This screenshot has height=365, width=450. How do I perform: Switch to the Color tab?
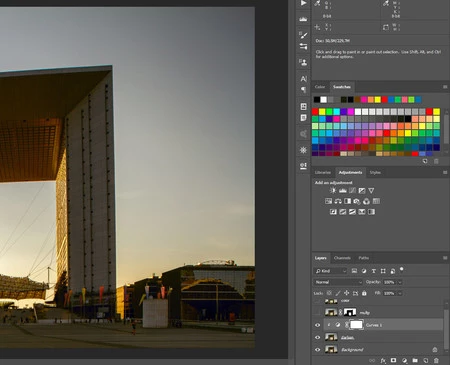[x=320, y=87]
